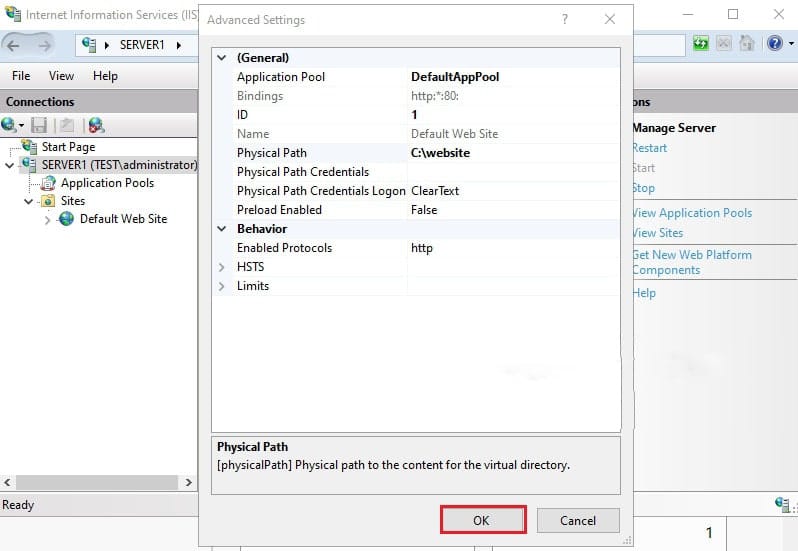The width and height of the screenshot is (798, 551).
Task: Click SERVER1 in the address breadcrumb
Action: click(x=142, y=45)
